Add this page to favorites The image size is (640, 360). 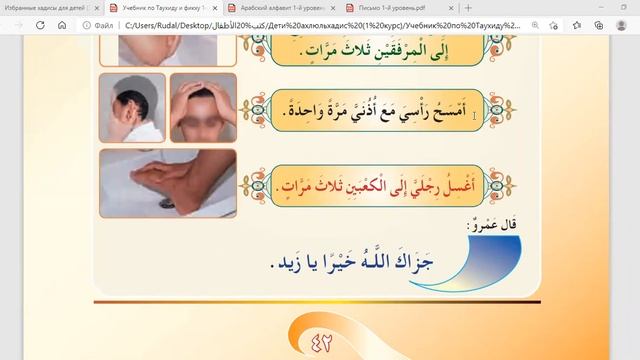(553, 25)
